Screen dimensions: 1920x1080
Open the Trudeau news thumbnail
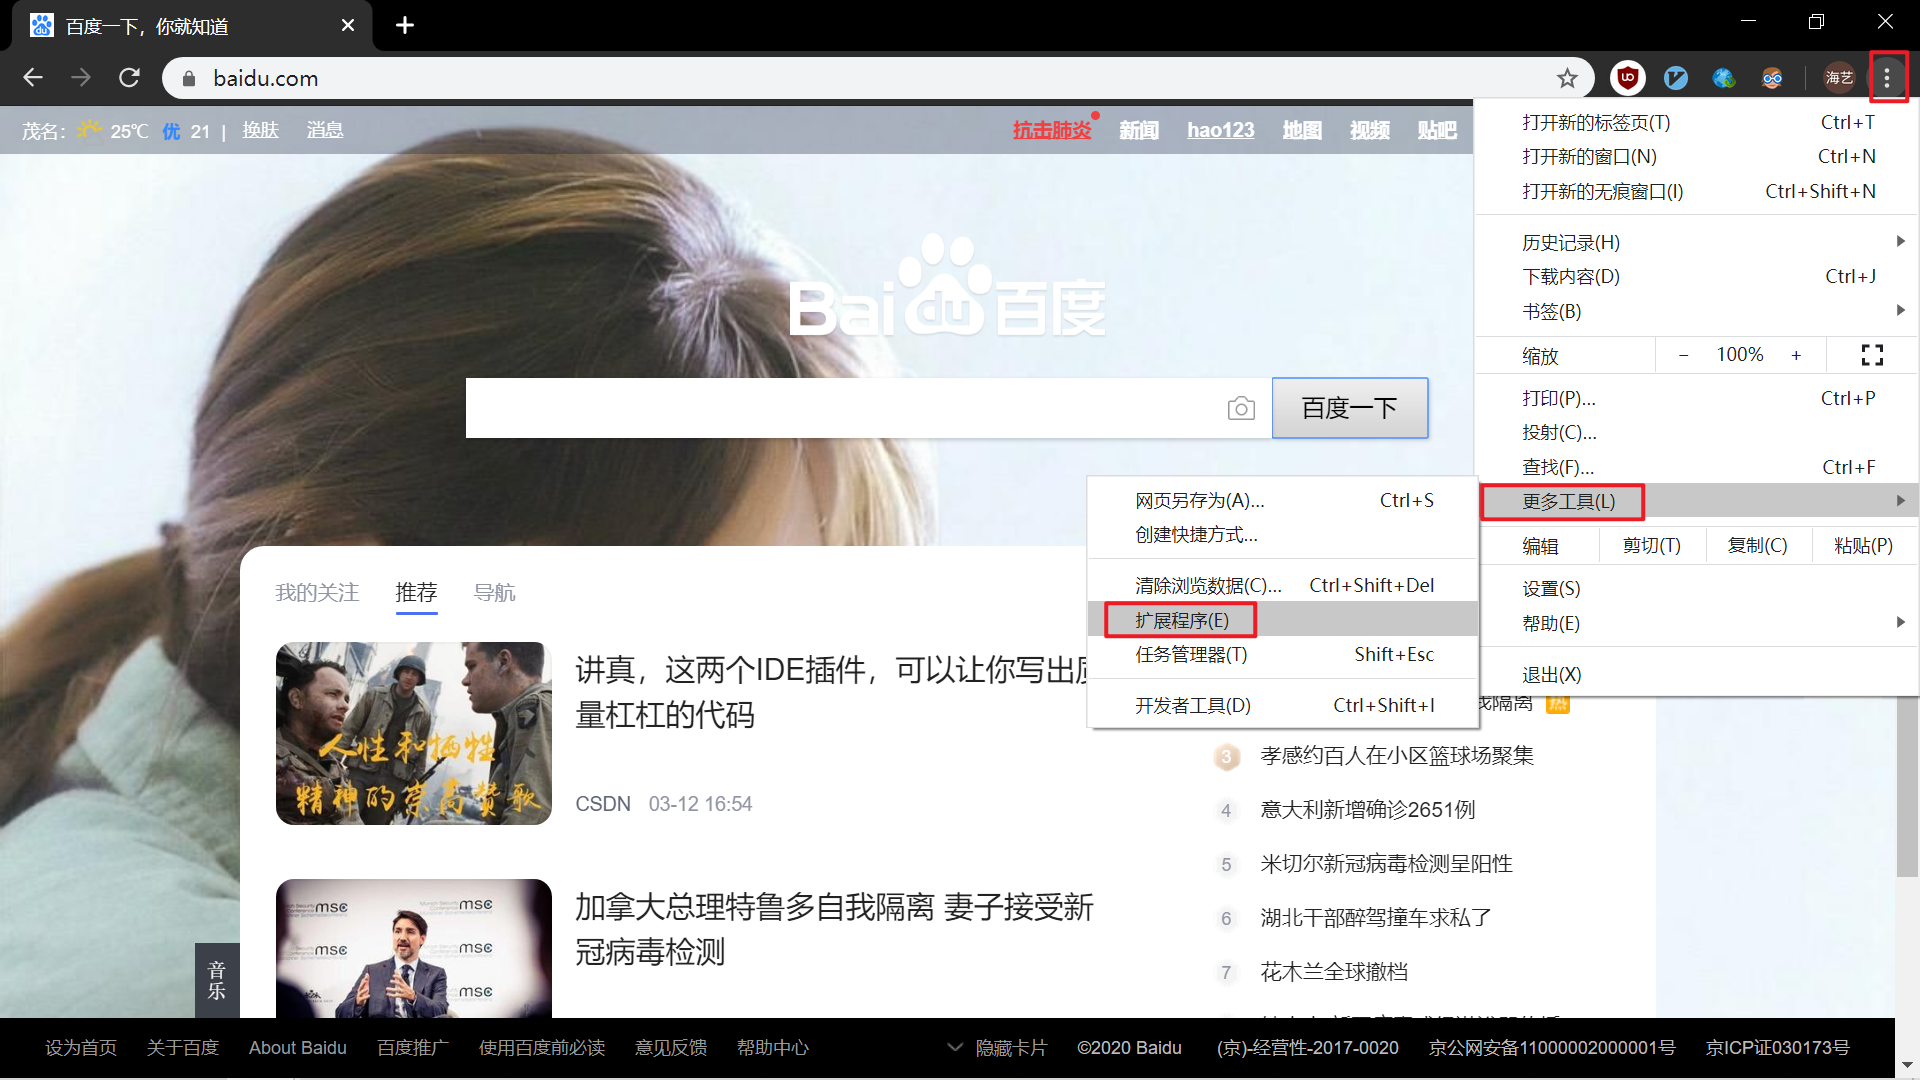pyautogui.click(x=414, y=948)
